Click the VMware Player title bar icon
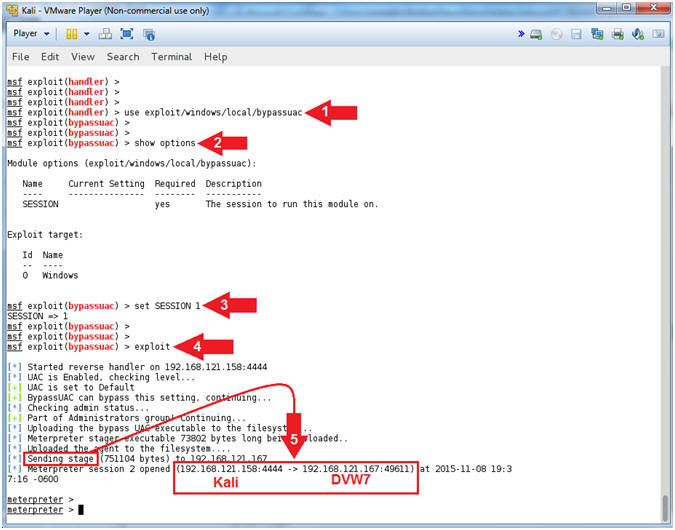Screen dimensions: 675x530 pyautogui.click(x=12, y=10)
